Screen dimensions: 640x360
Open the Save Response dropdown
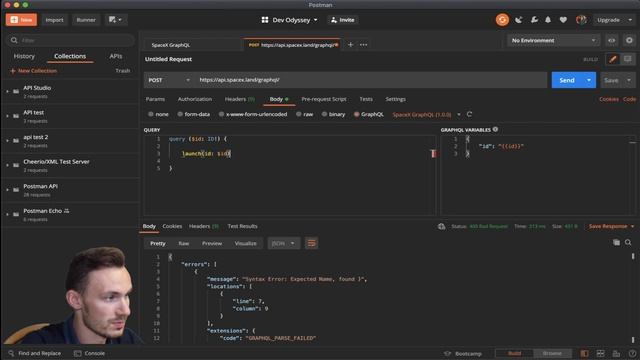click(611, 226)
